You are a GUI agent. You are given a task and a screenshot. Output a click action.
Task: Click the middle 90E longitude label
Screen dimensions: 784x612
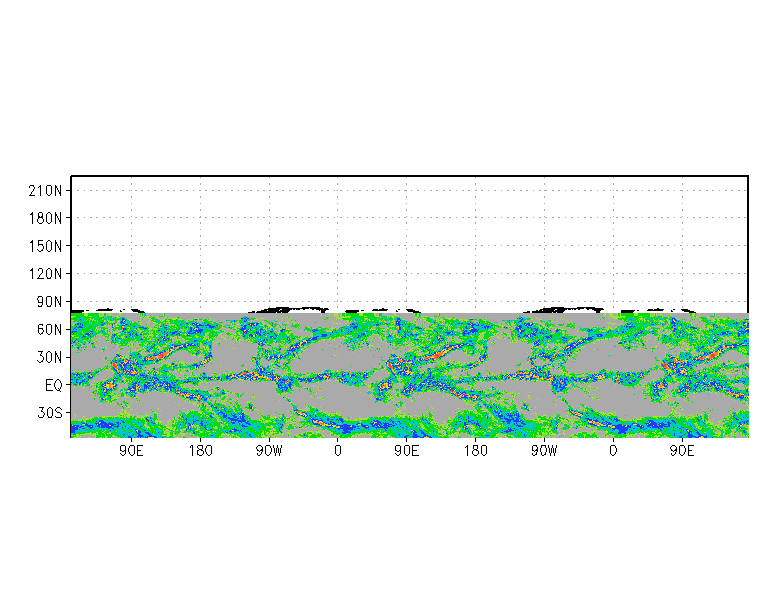point(406,451)
